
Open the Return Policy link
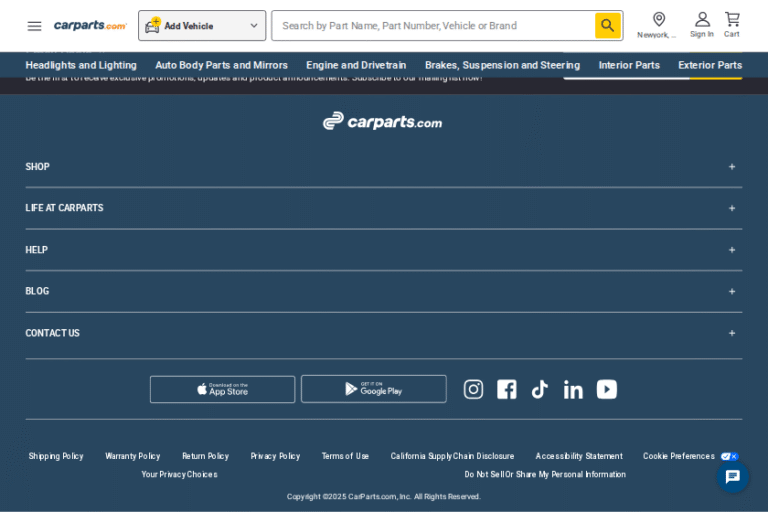click(205, 456)
